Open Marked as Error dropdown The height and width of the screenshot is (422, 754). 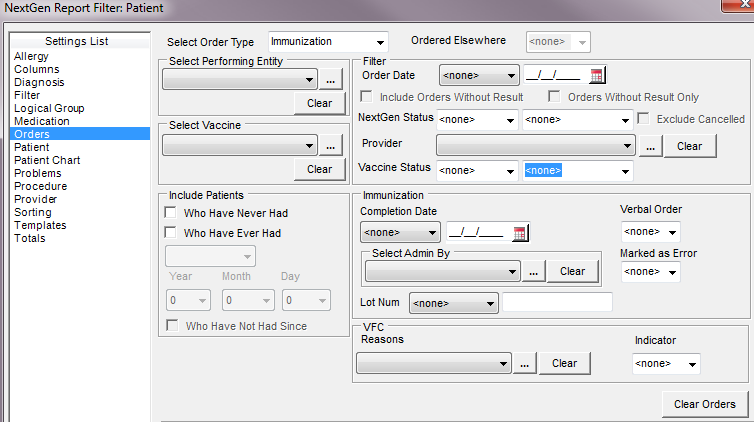[x=651, y=272]
